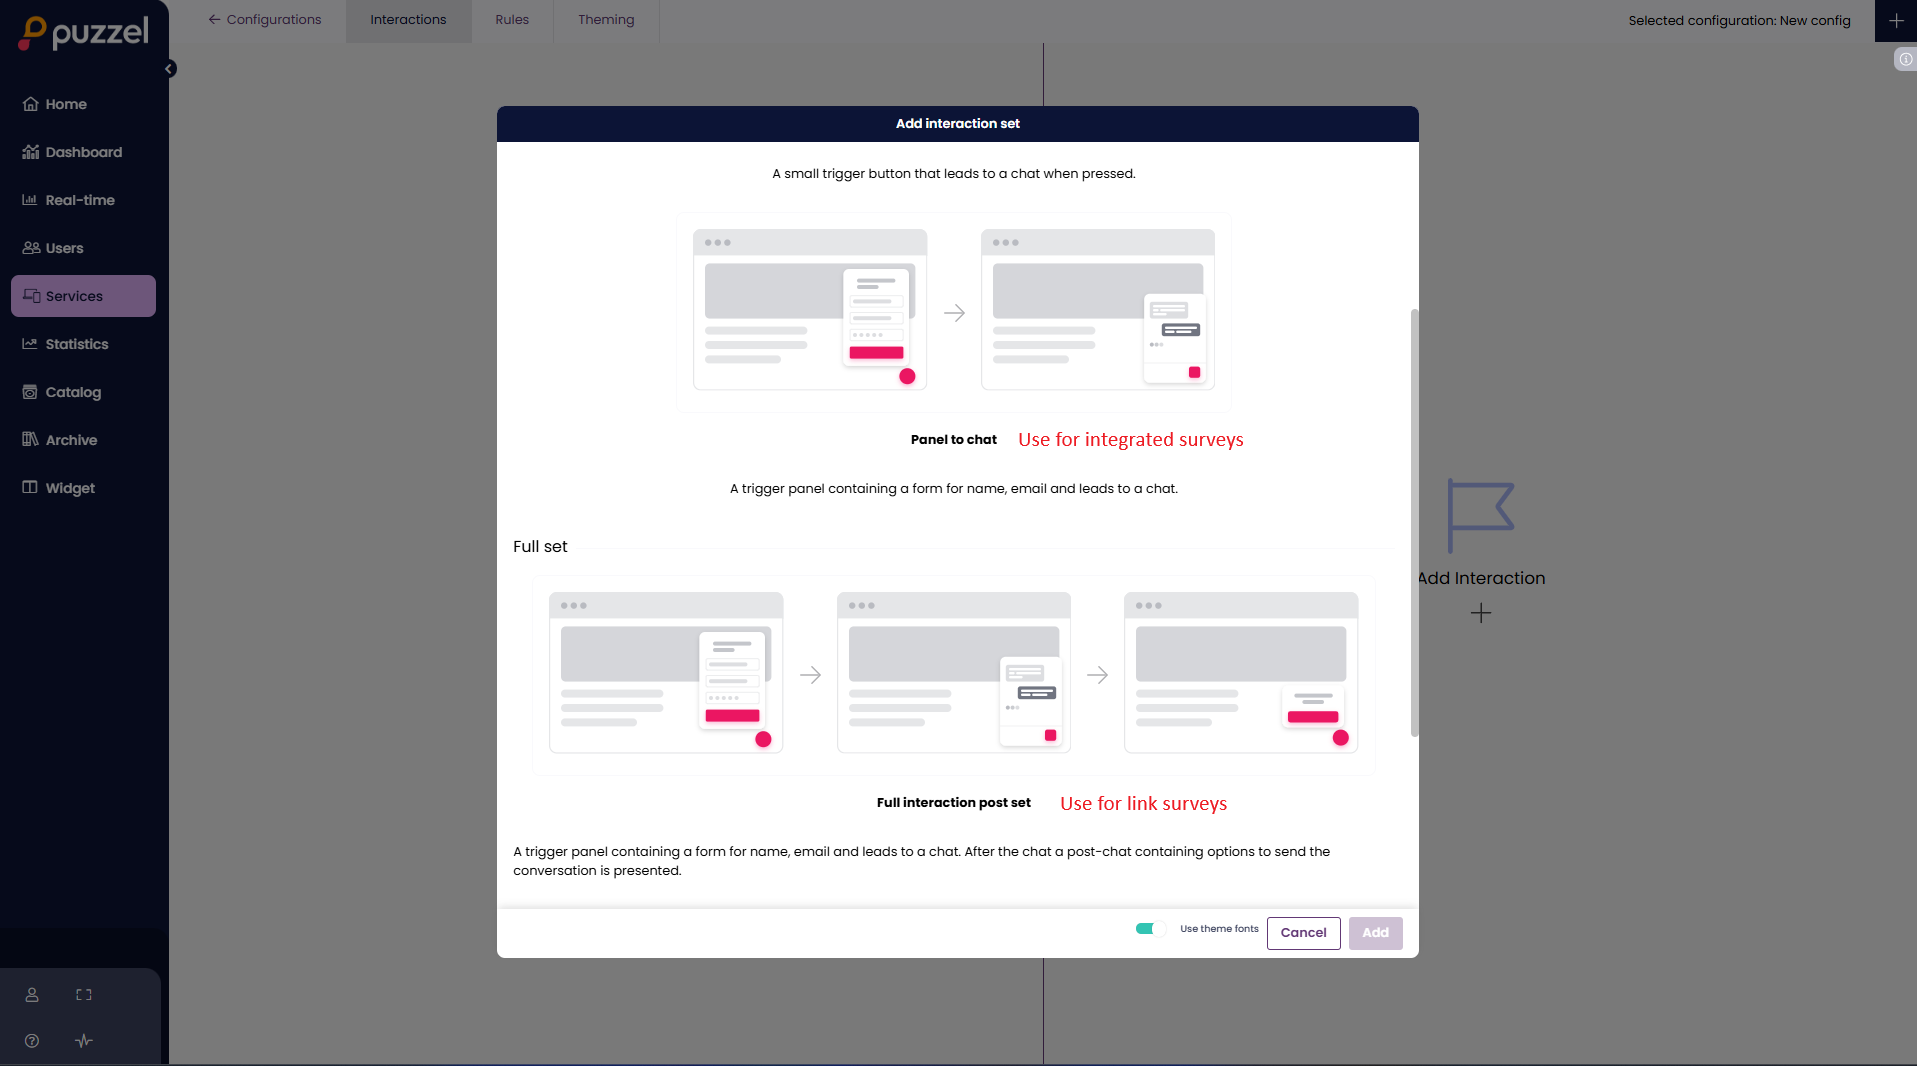Click the info icon below the plus button
Viewport: 1917px width, 1066px height.
pos(1905,60)
